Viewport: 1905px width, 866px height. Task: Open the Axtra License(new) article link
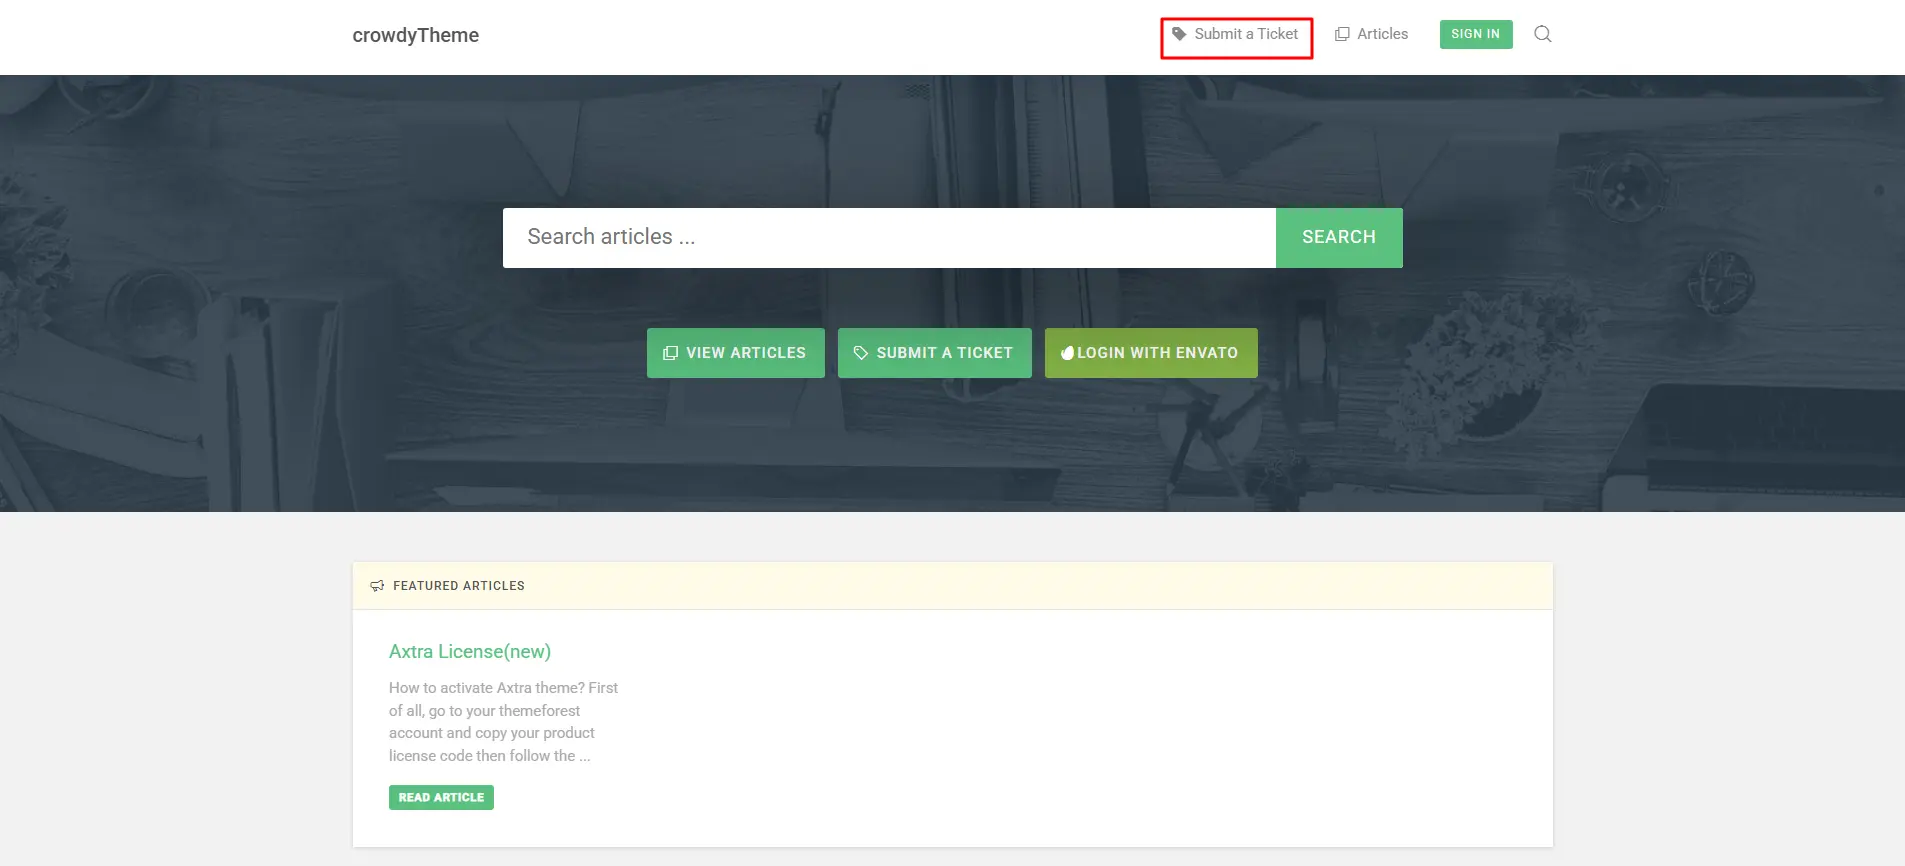(x=470, y=651)
